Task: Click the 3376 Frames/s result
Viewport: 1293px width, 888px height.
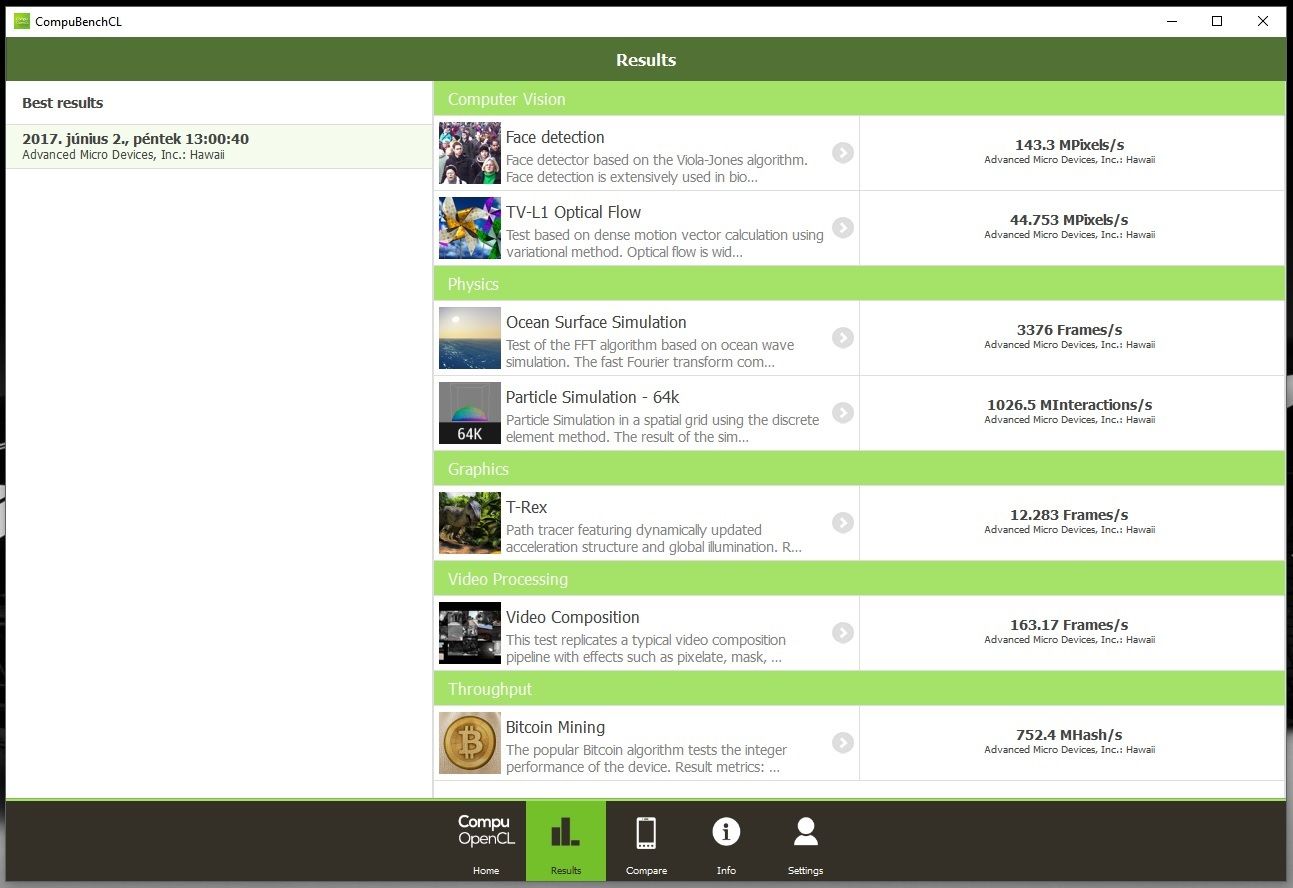Action: [1069, 330]
